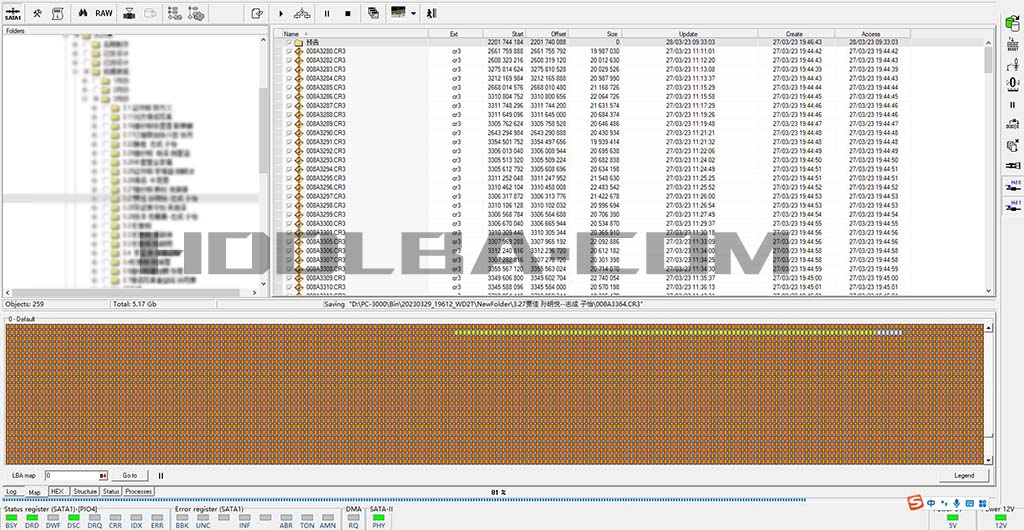Click the zero counter icon in sidebar

[x=1013, y=84]
